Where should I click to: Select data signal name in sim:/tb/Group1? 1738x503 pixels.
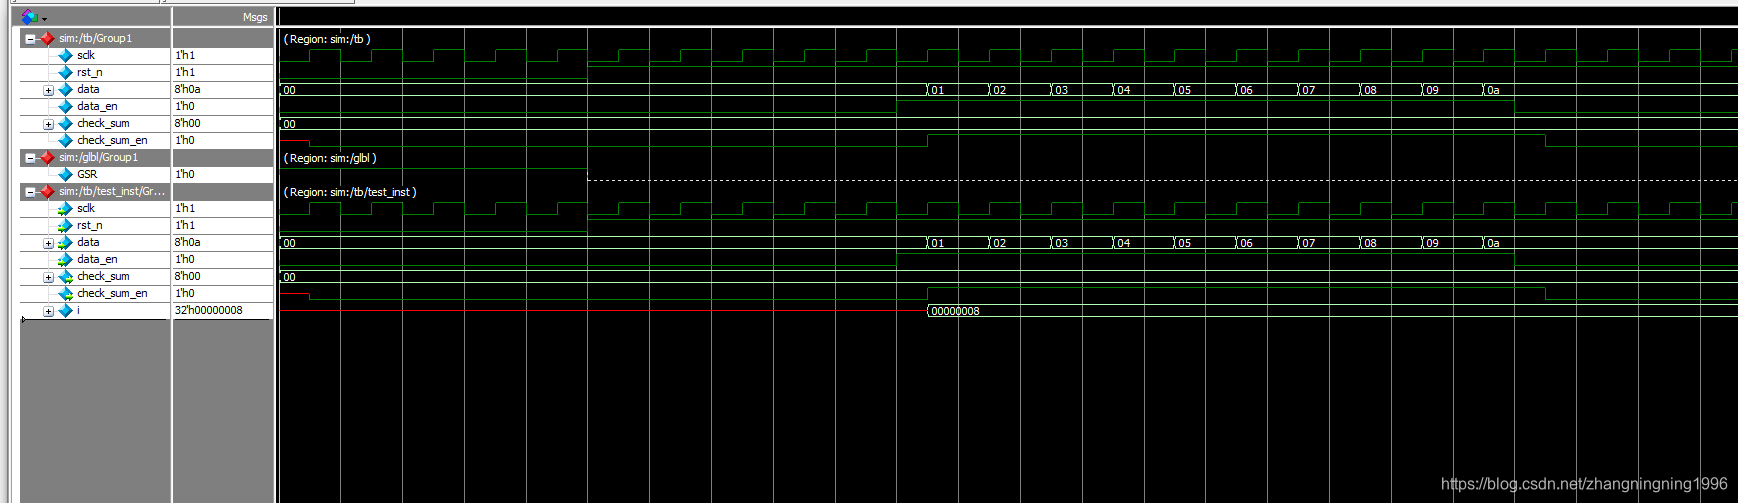pos(88,90)
